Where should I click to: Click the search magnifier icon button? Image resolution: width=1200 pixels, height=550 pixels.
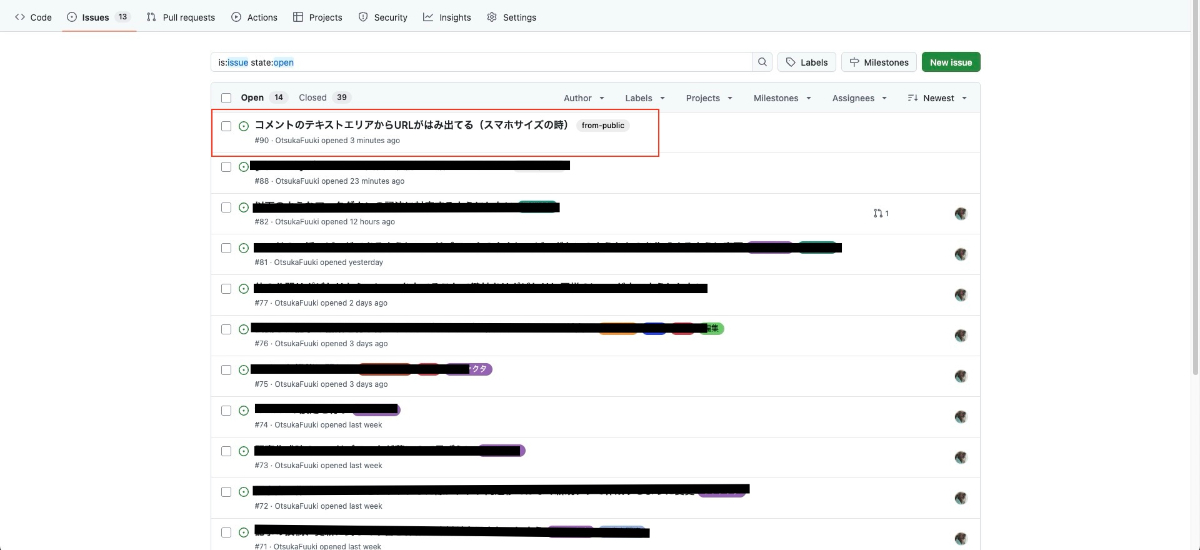tap(763, 62)
